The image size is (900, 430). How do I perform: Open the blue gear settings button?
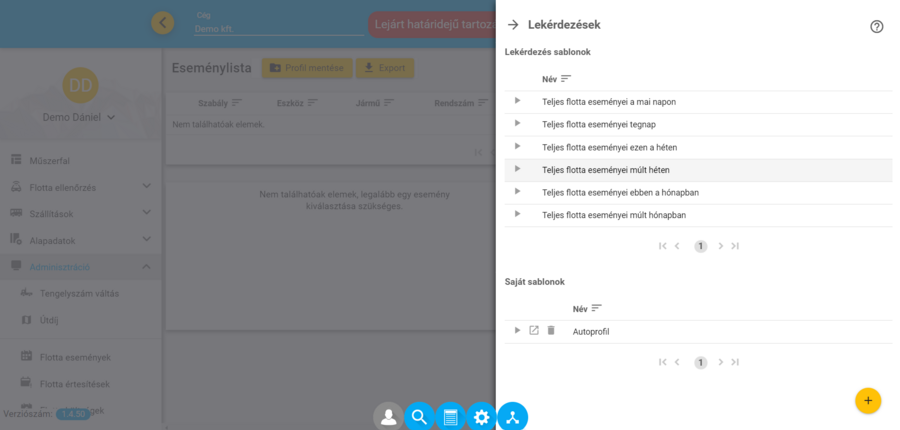tap(481, 417)
